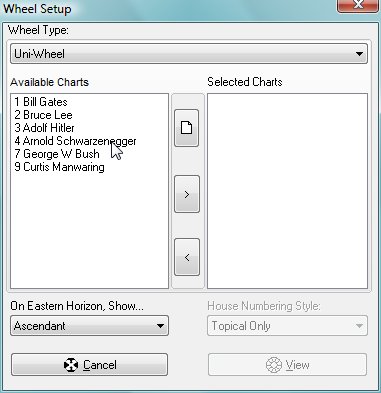The height and width of the screenshot is (393, 381).
Task: Cancel the Wheel Setup dialog
Action: pos(89,365)
